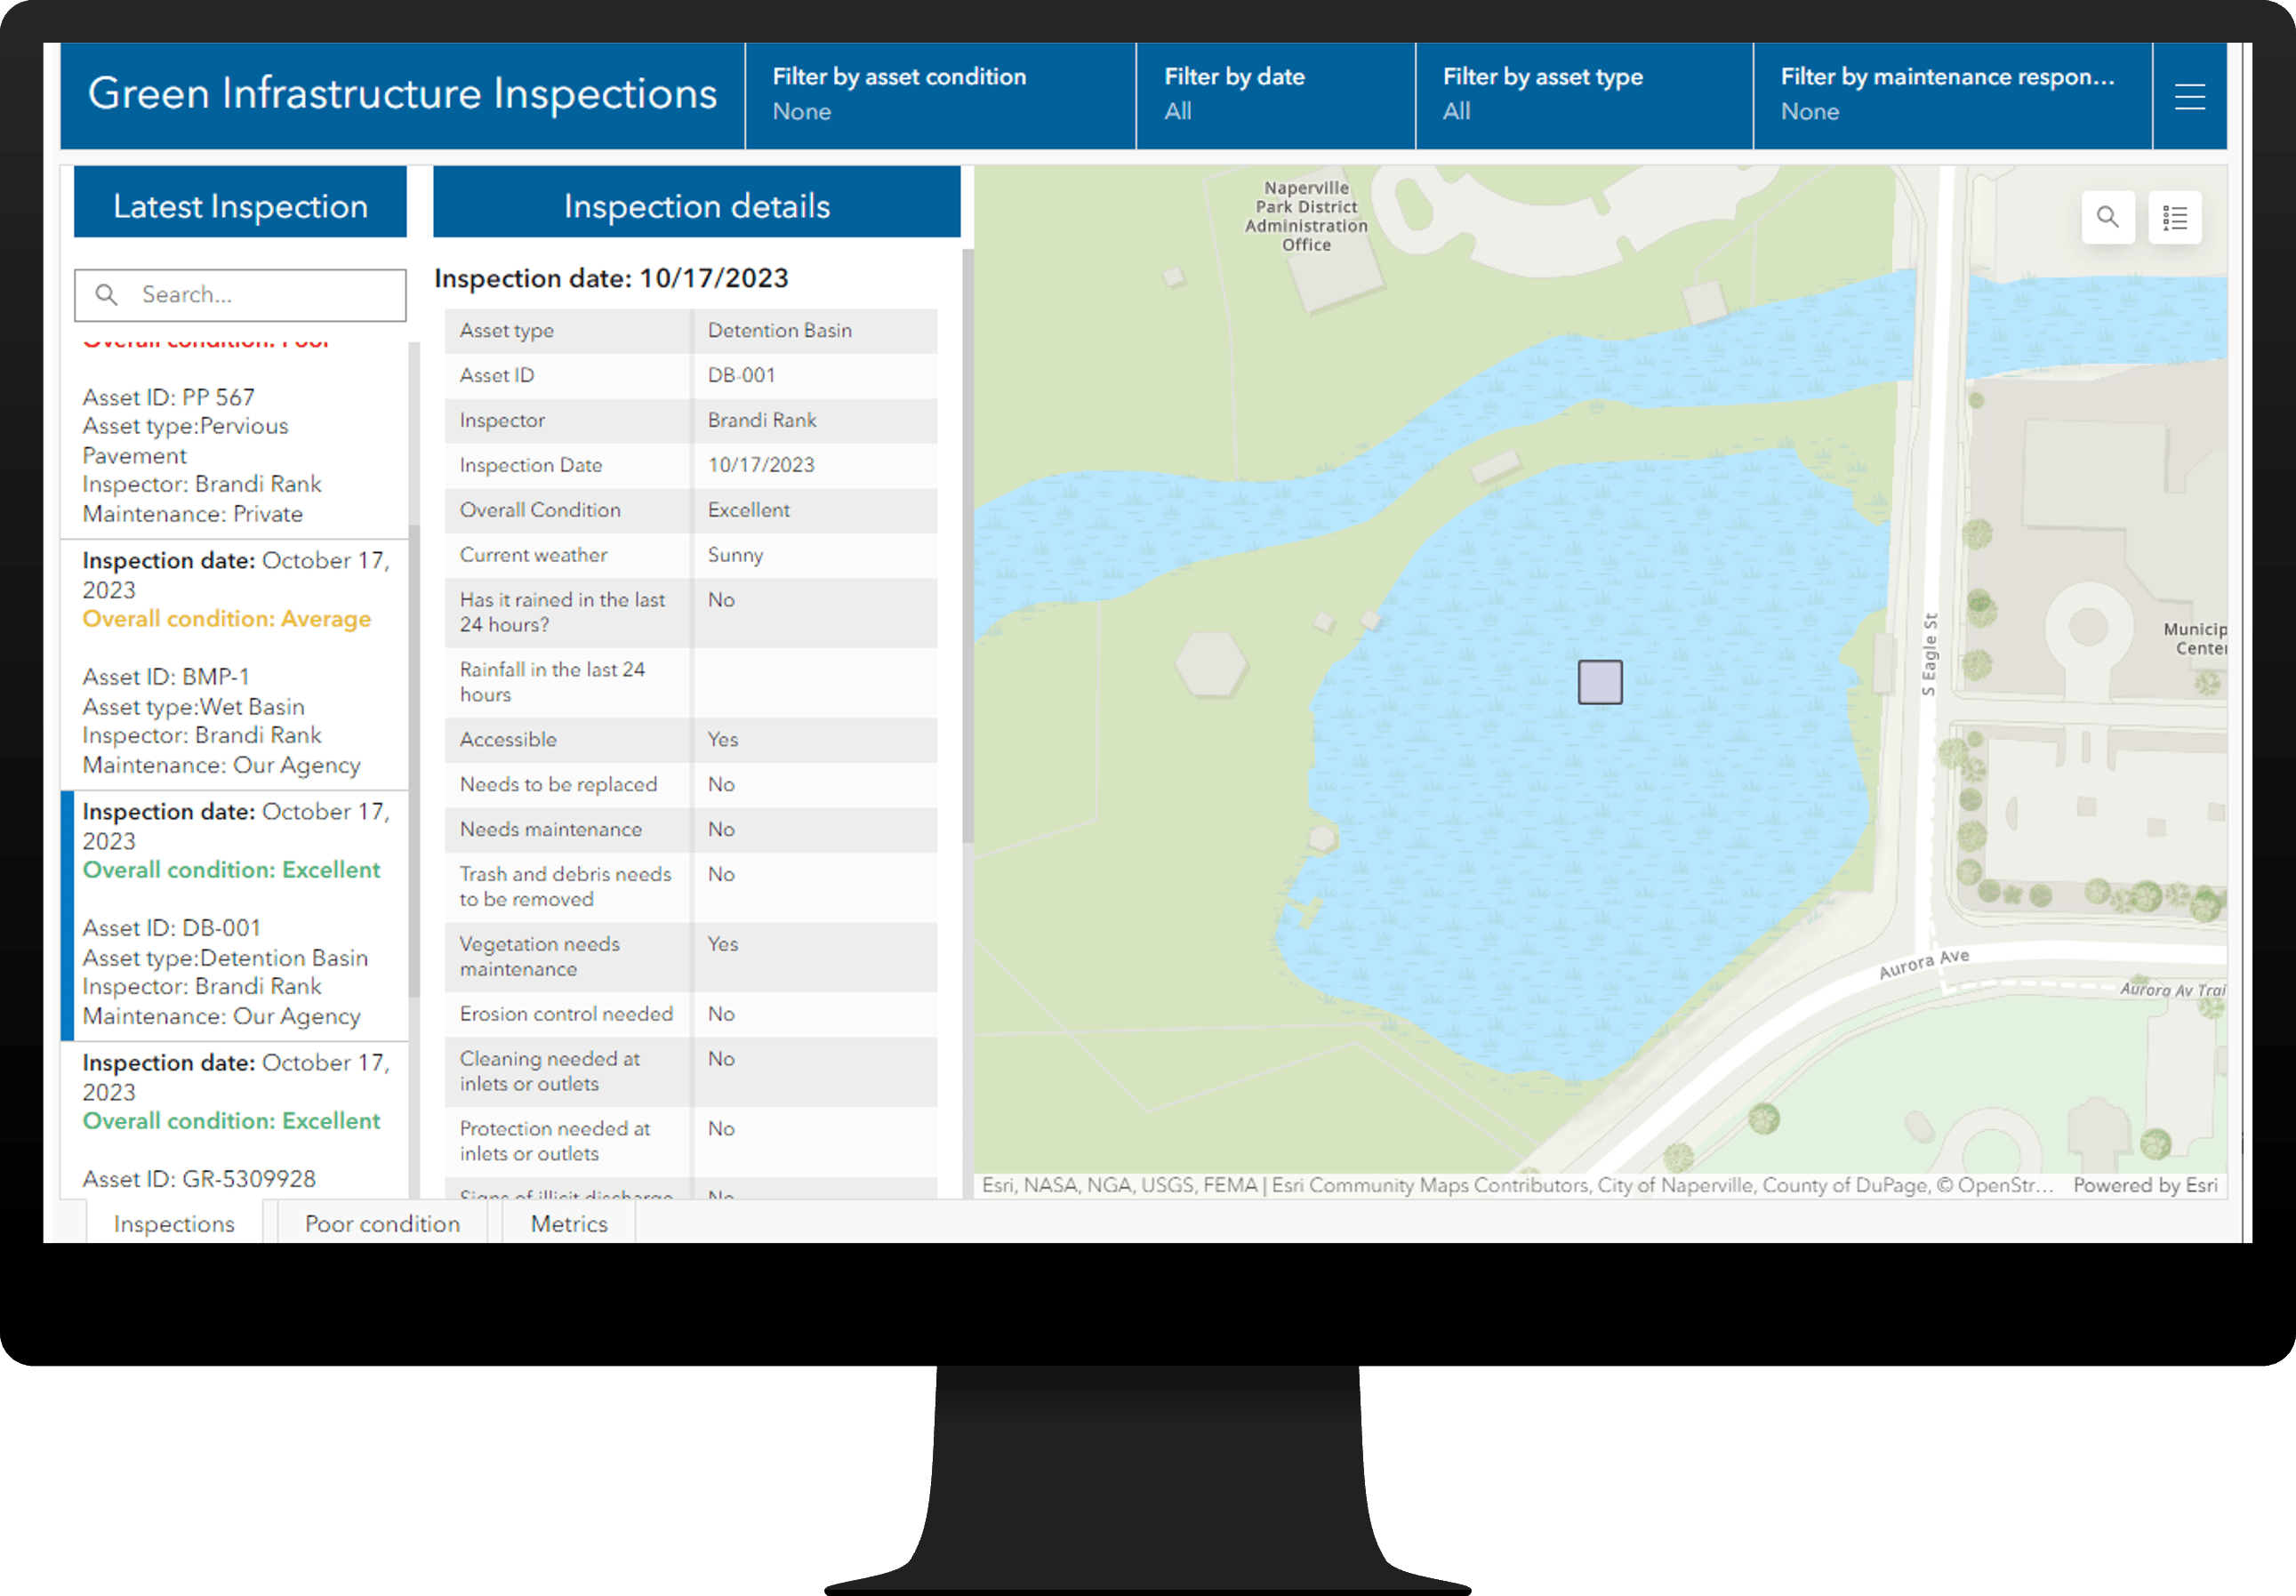
Task: Open Filter by maintenance responsibility dropdown
Action: (1951, 95)
